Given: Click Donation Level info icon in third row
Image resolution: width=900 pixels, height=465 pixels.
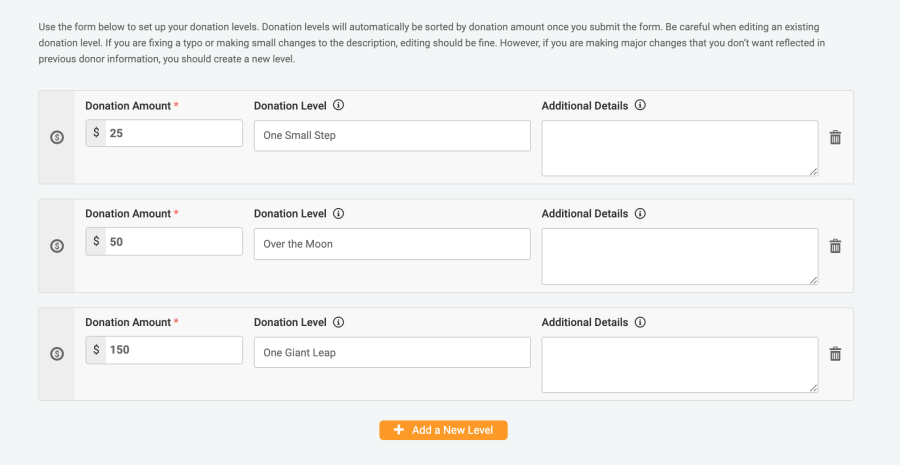Looking at the screenshot, I should click(339, 322).
